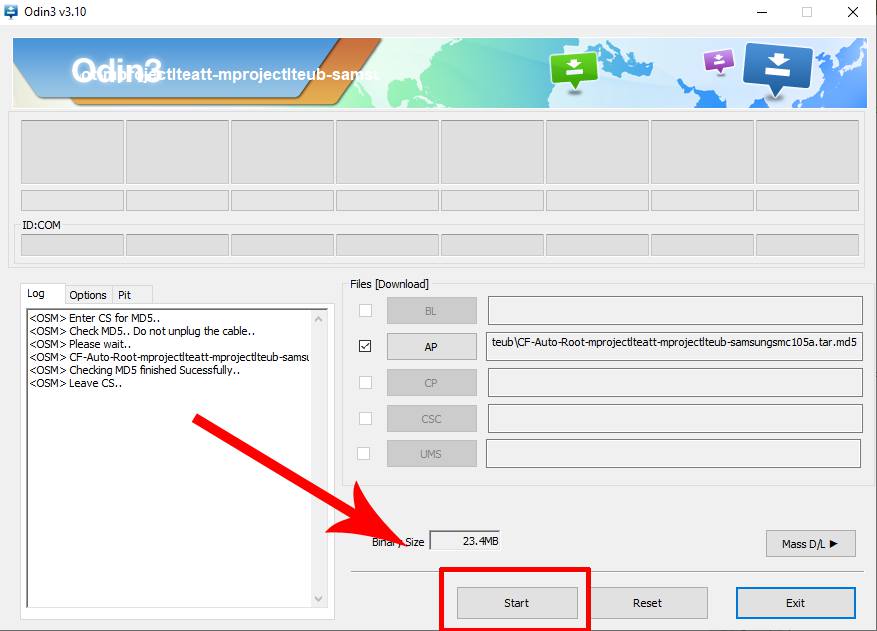
Task: Click the BL file browse button
Action: pyautogui.click(x=432, y=310)
